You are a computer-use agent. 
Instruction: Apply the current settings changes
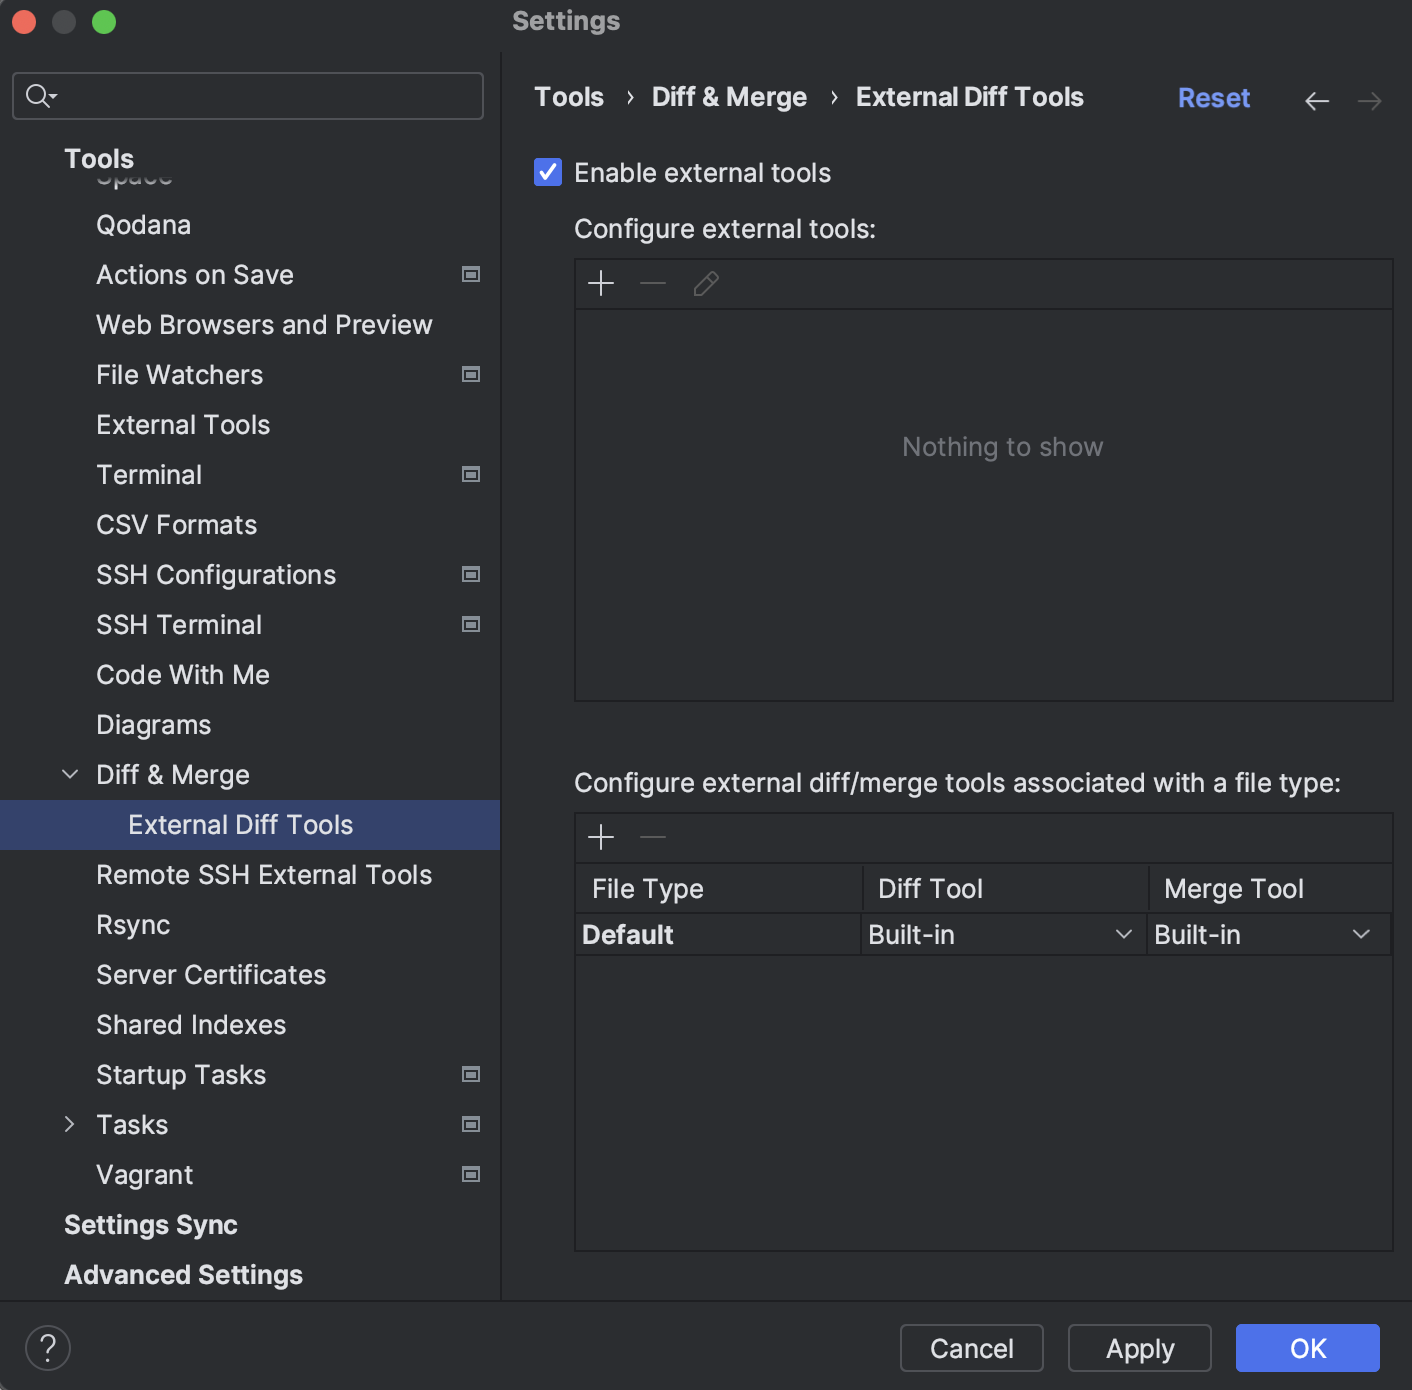pyautogui.click(x=1139, y=1348)
